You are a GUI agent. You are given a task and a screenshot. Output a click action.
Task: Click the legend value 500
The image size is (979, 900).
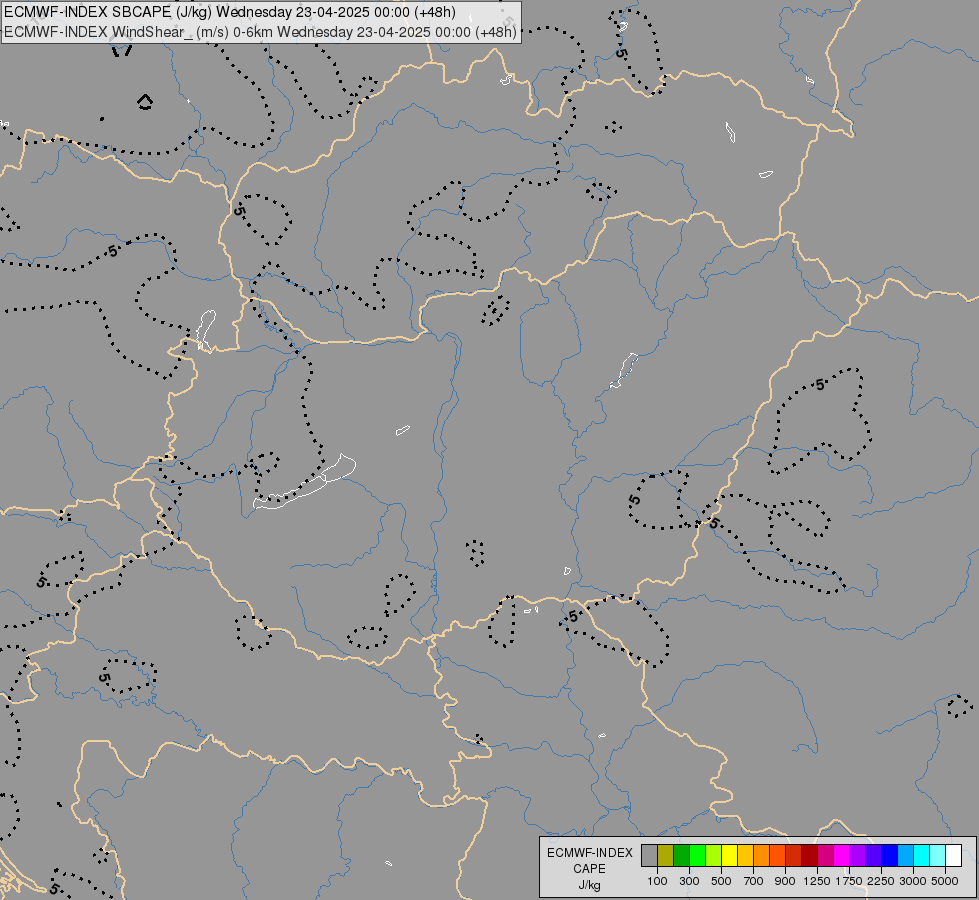click(x=721, y=881)
